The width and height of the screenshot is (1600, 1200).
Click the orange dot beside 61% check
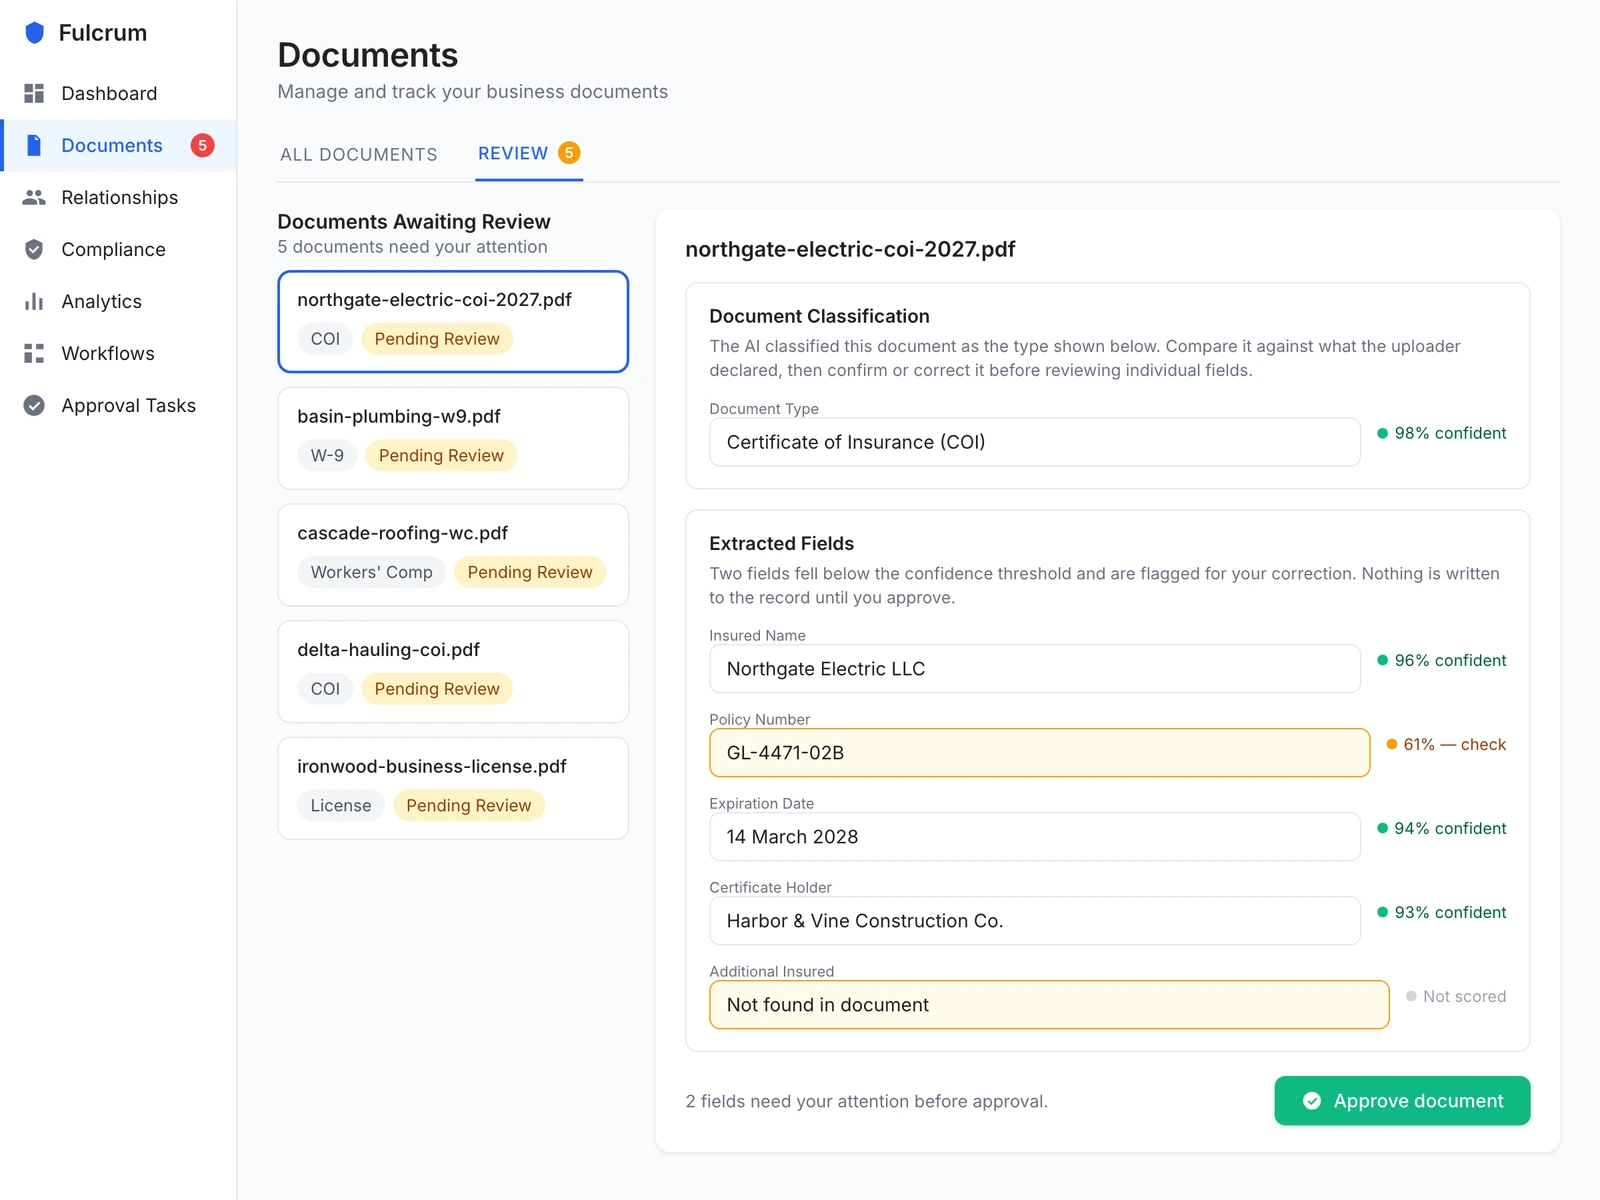pyautogui.click(x=1391, y=744)
